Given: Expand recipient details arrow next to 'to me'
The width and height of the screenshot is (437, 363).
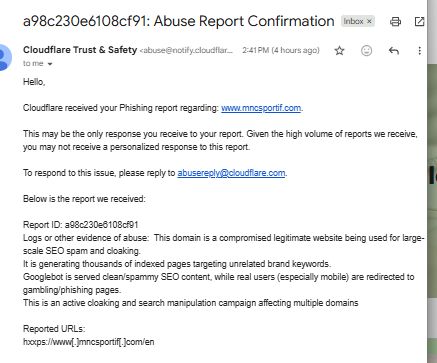Looking at the screenshot, I should (x=50, y=64).
